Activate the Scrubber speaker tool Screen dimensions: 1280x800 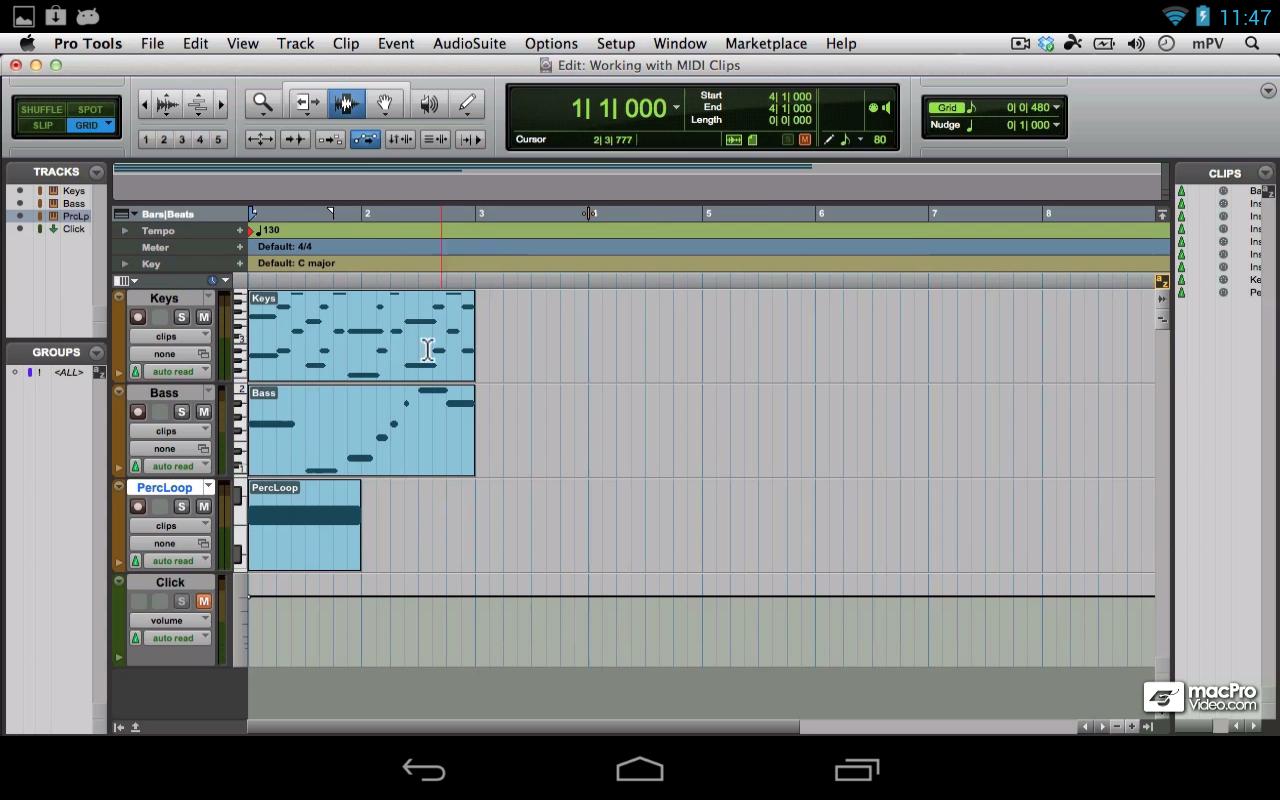coord(429,103)
